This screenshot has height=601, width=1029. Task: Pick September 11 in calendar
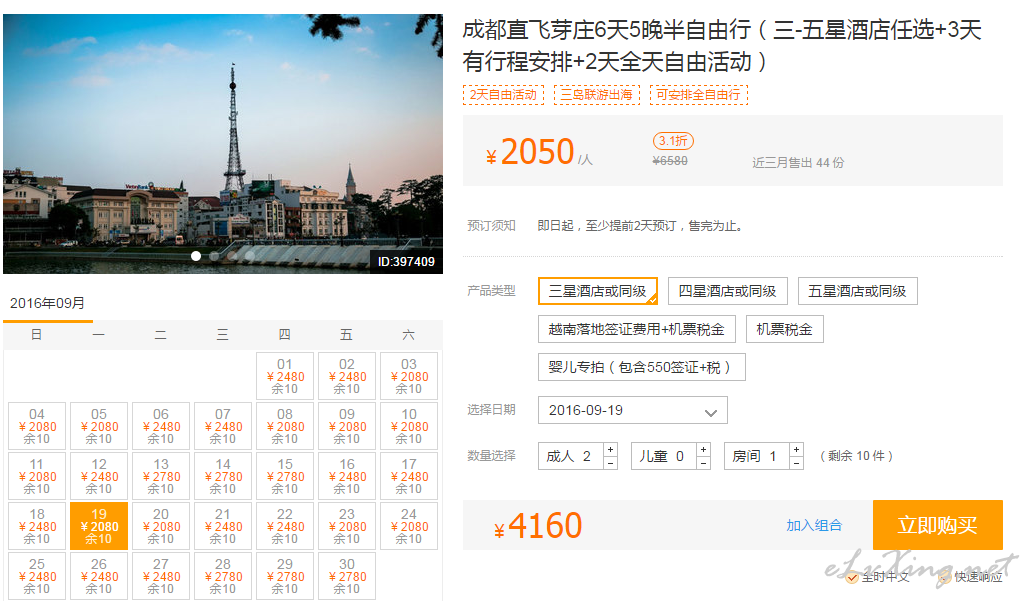37,476
